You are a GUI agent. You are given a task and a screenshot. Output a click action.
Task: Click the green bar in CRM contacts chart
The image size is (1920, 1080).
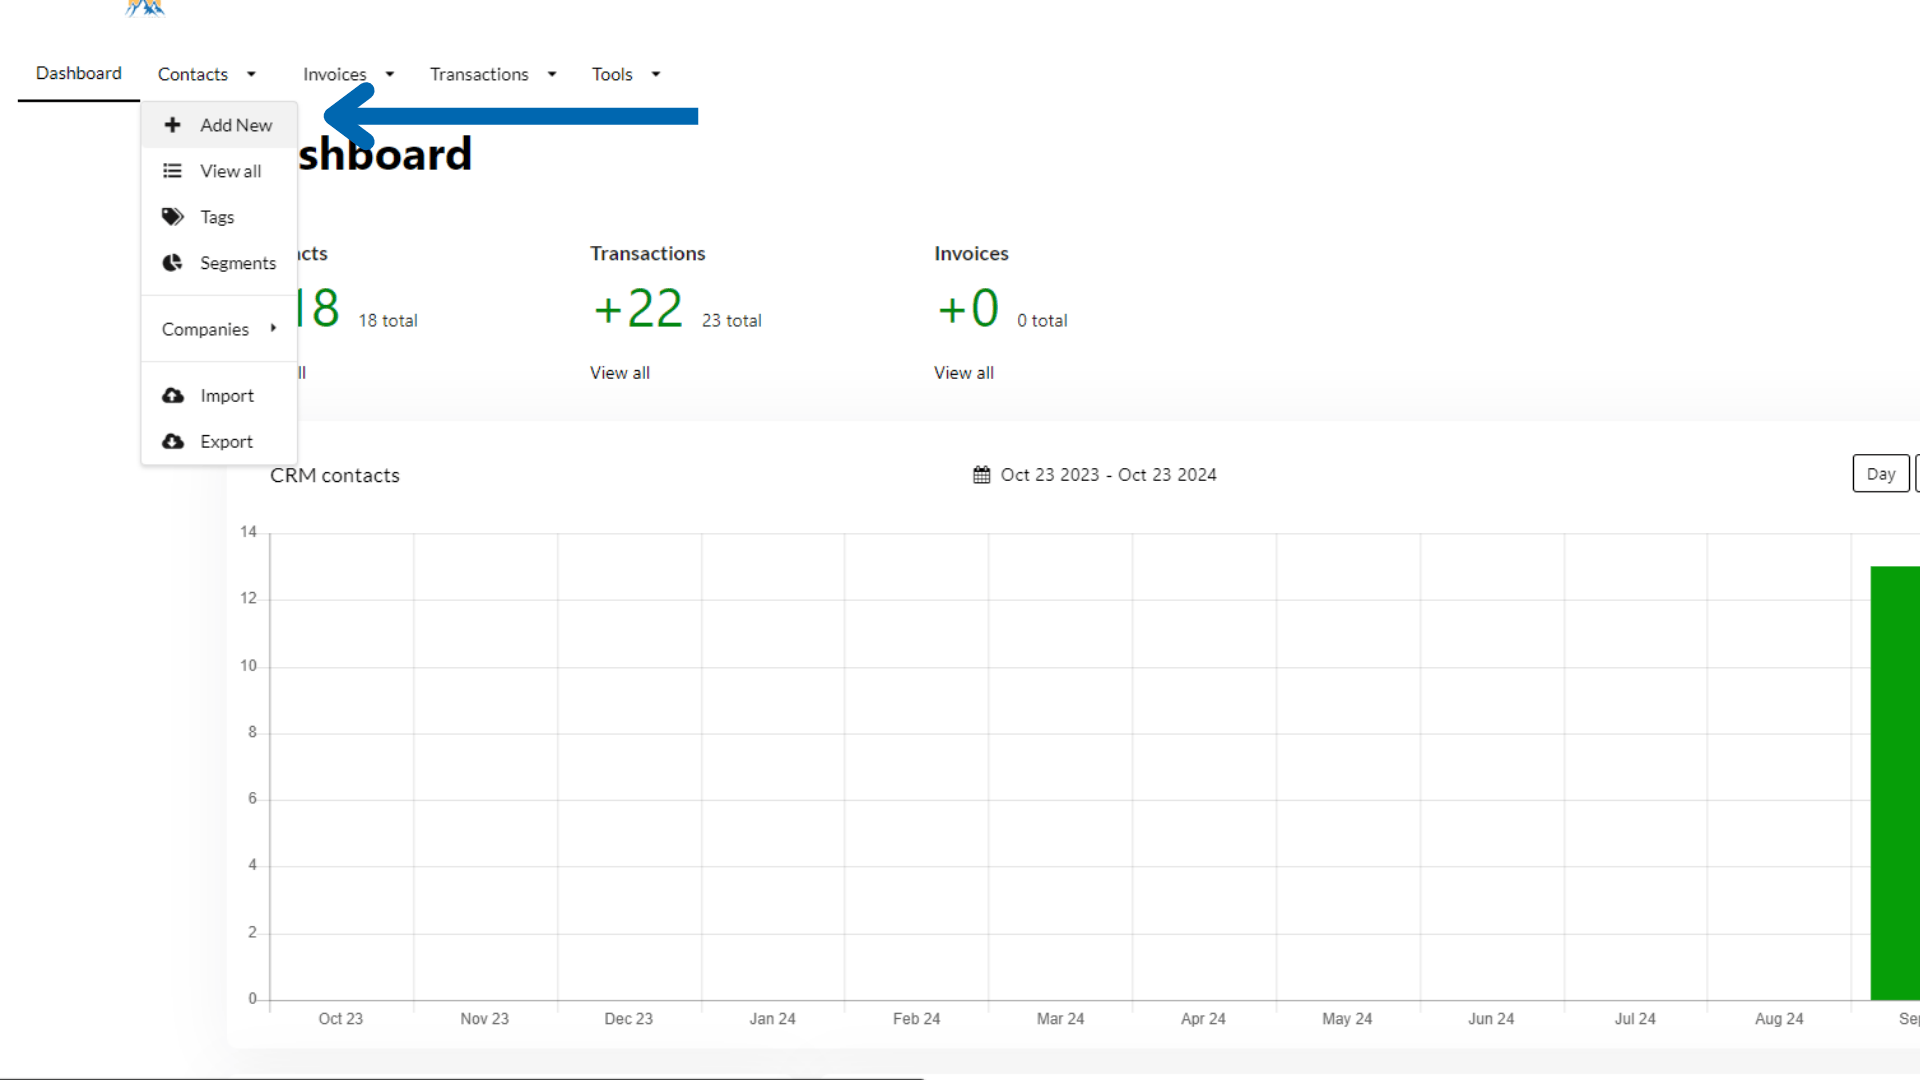tap(1894, 782)
